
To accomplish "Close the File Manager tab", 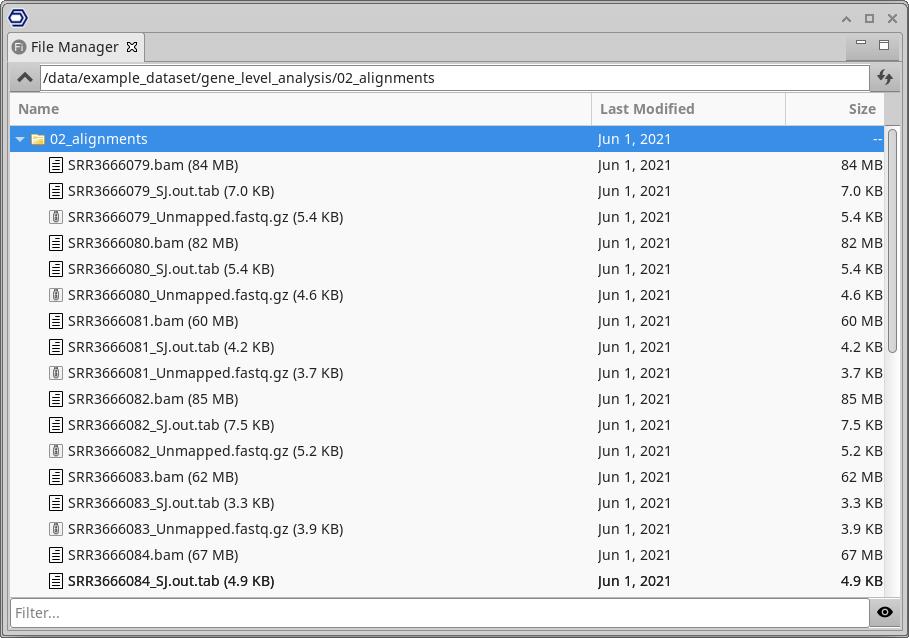I will [x=132, y=47].
